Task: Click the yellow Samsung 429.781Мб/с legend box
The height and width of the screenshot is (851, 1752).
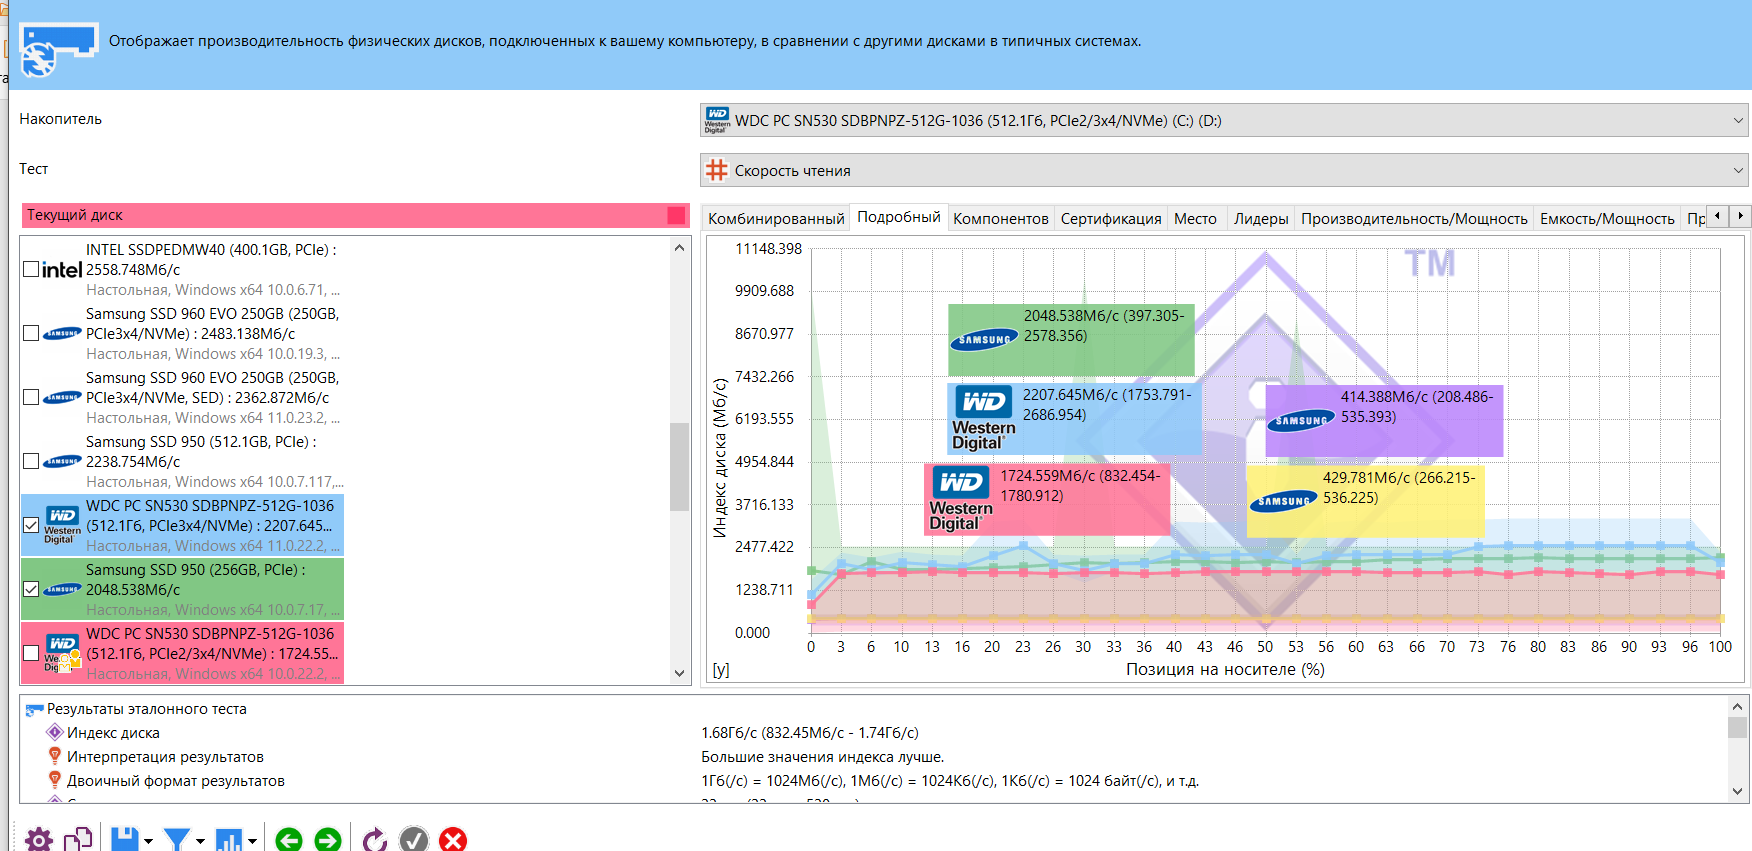Action: pyautogui.click(x=1366, y=502)
